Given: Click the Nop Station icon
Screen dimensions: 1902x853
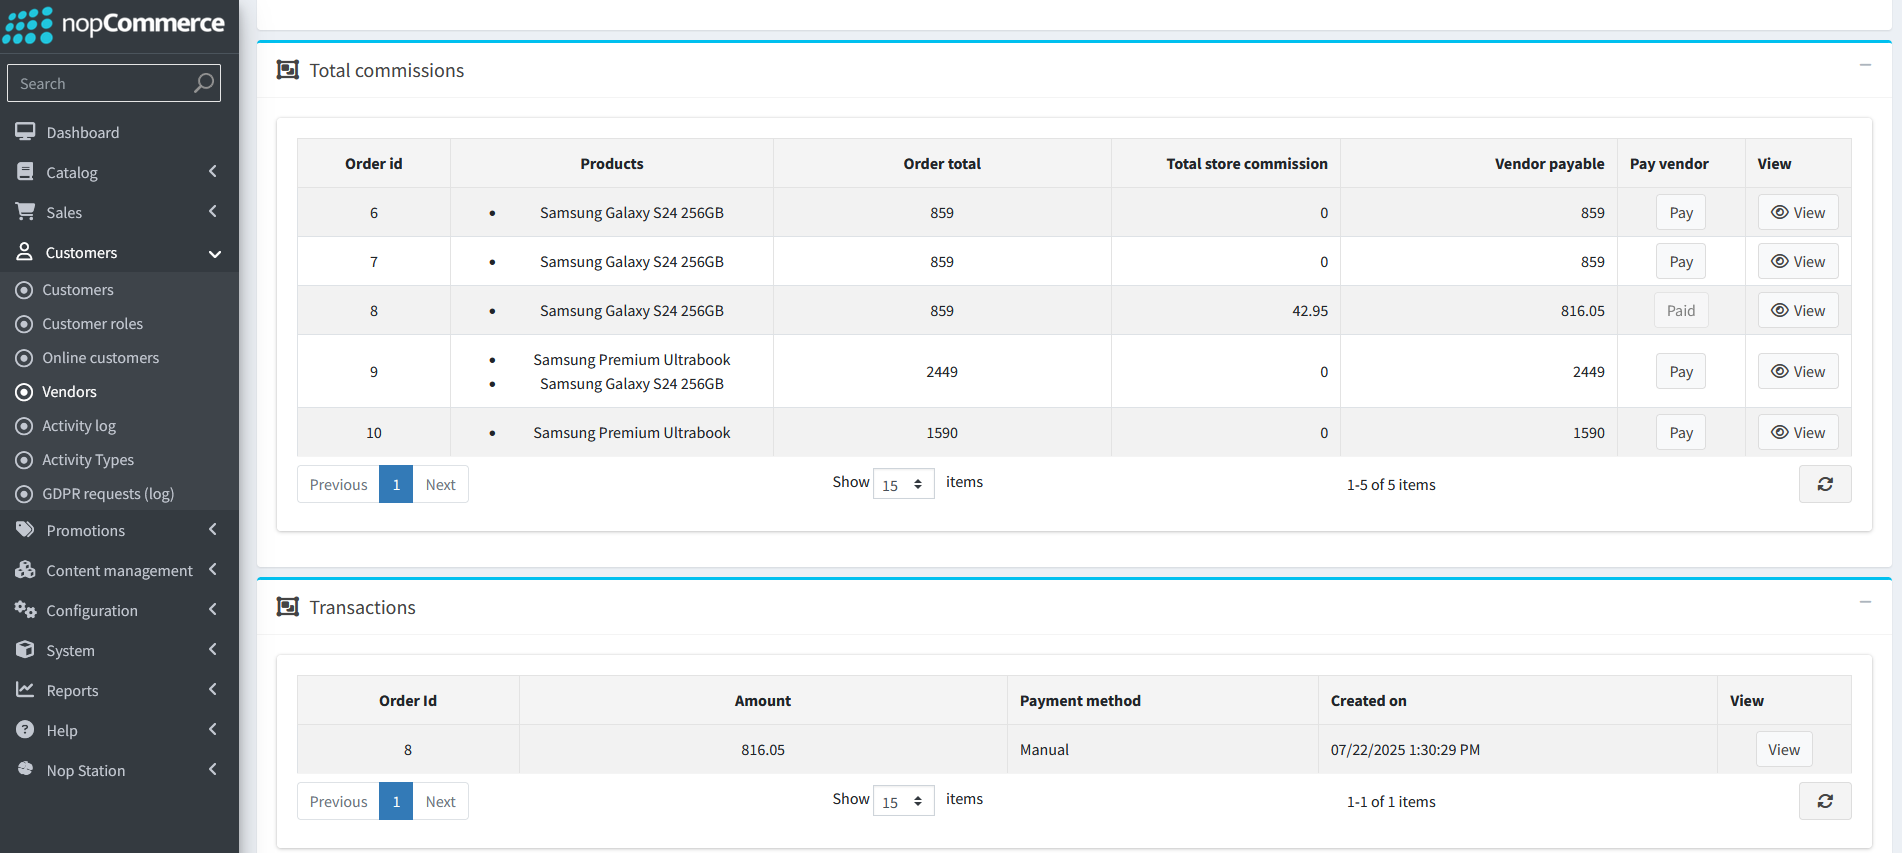Looking at the screenshot, I should point(25,769).
